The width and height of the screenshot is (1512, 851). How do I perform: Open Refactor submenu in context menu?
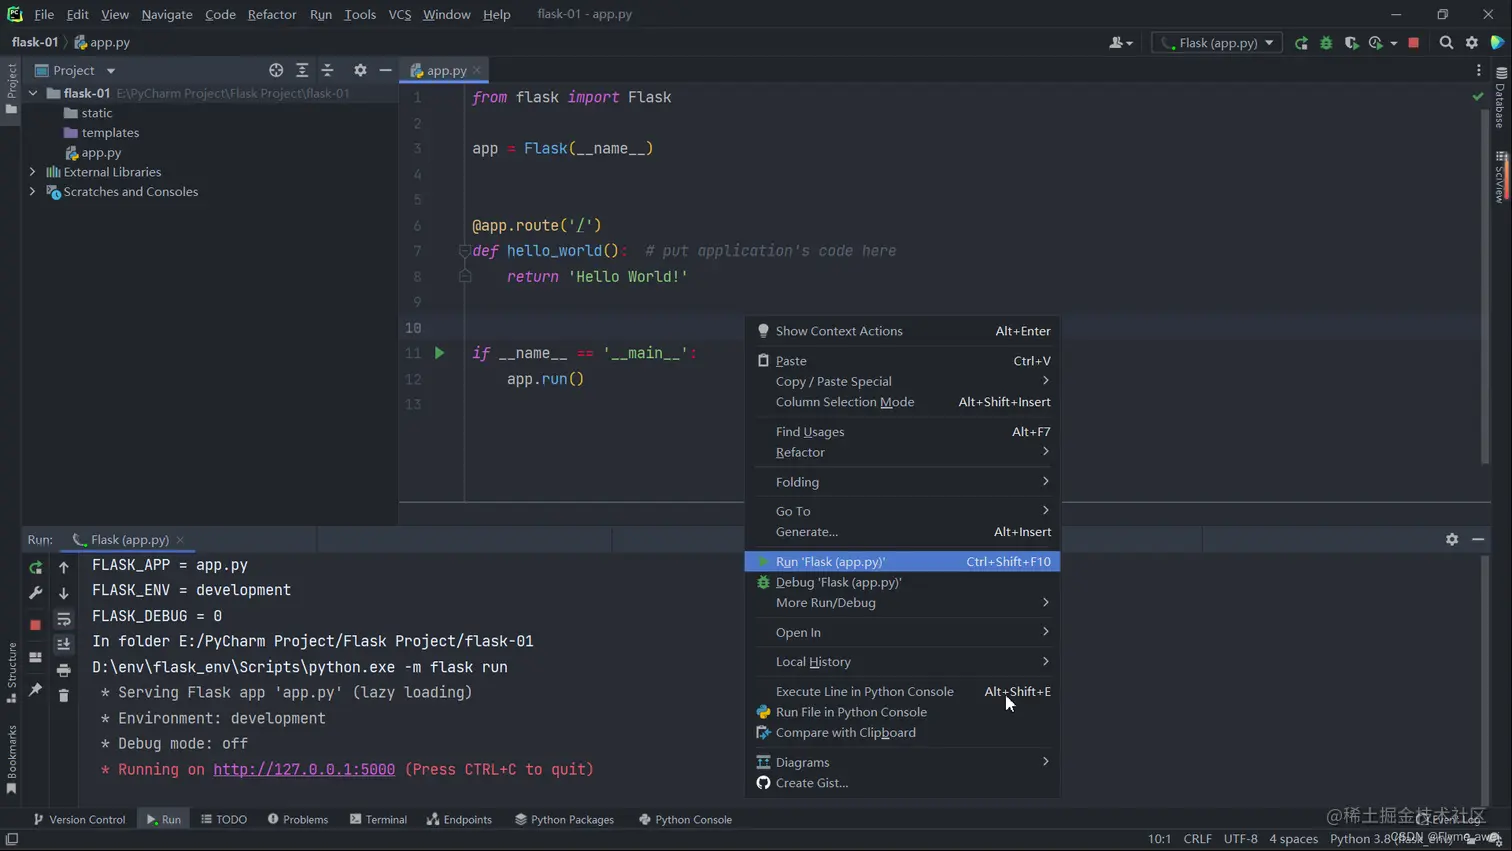tap(902, 452)
